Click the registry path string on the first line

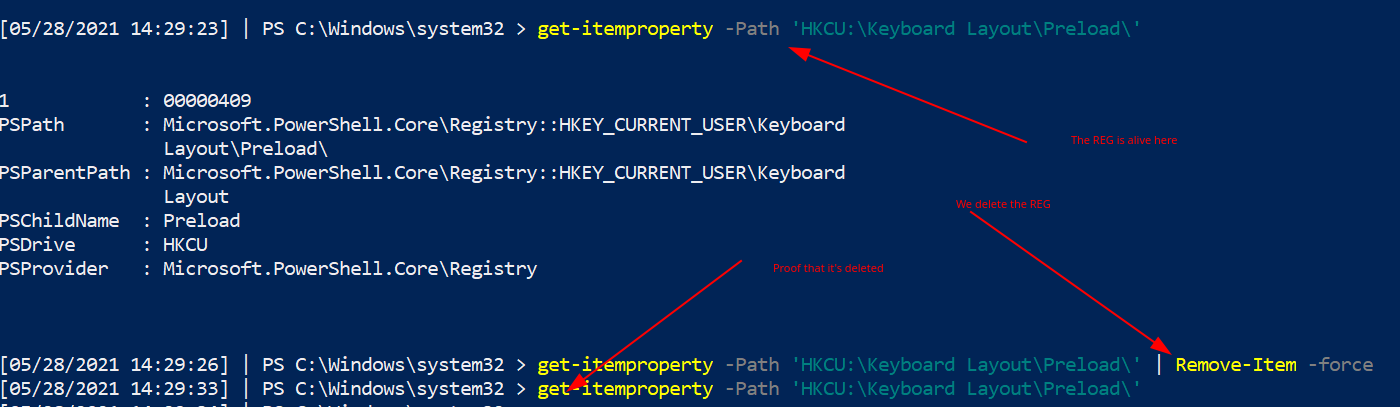point(965,29)
